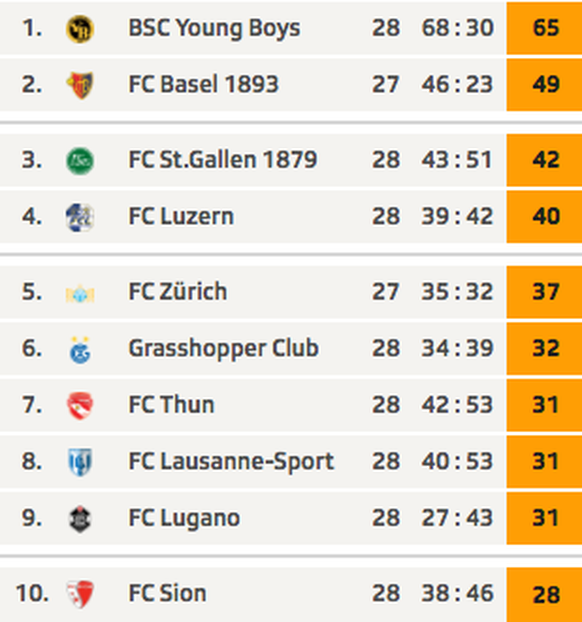Viewport: 582px width, 622px height.
Task: Click the orange 65 points cell
Action: 544,27
